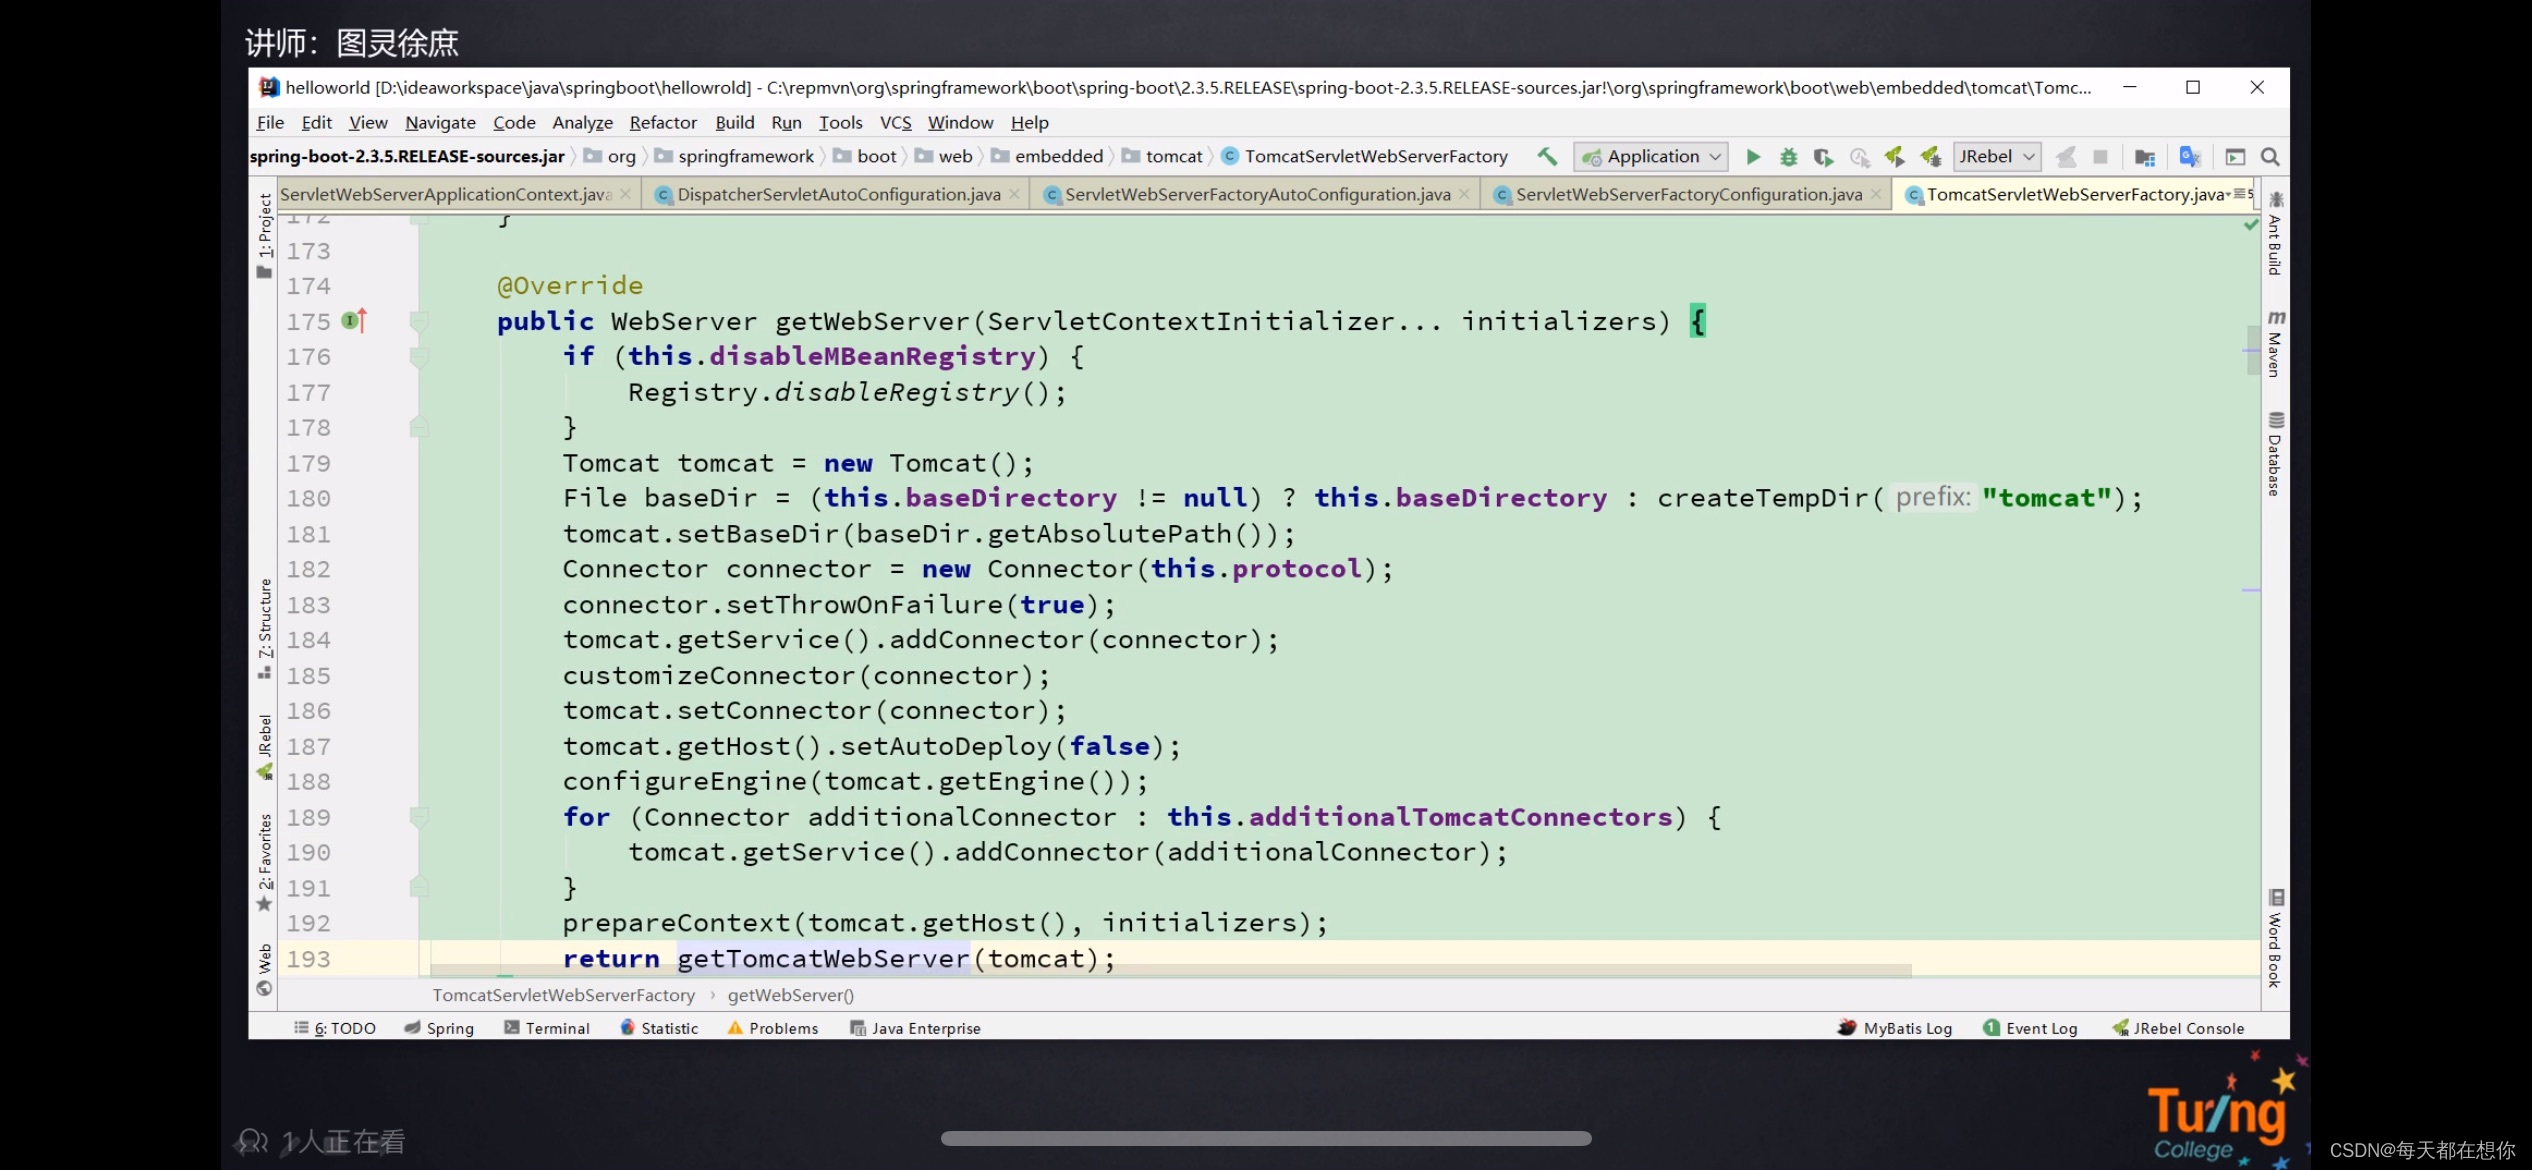Open the Code menu in menu bar

pyautogui.click(x=512, y=121)
